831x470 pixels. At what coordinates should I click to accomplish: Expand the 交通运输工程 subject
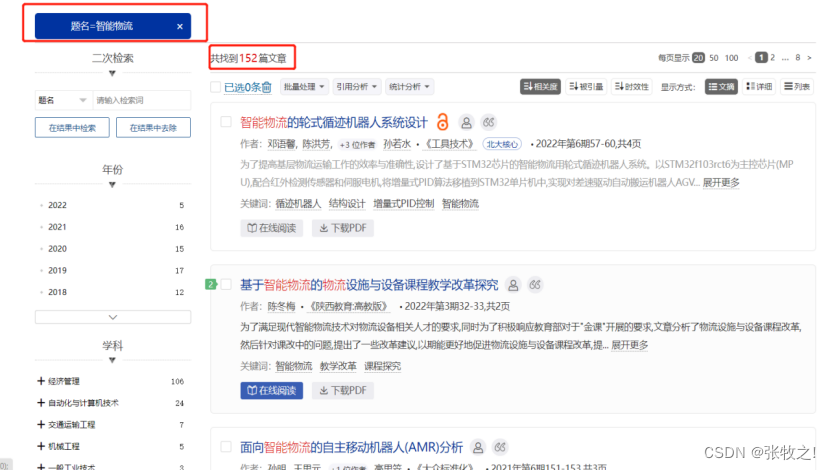tap(41, 424)
